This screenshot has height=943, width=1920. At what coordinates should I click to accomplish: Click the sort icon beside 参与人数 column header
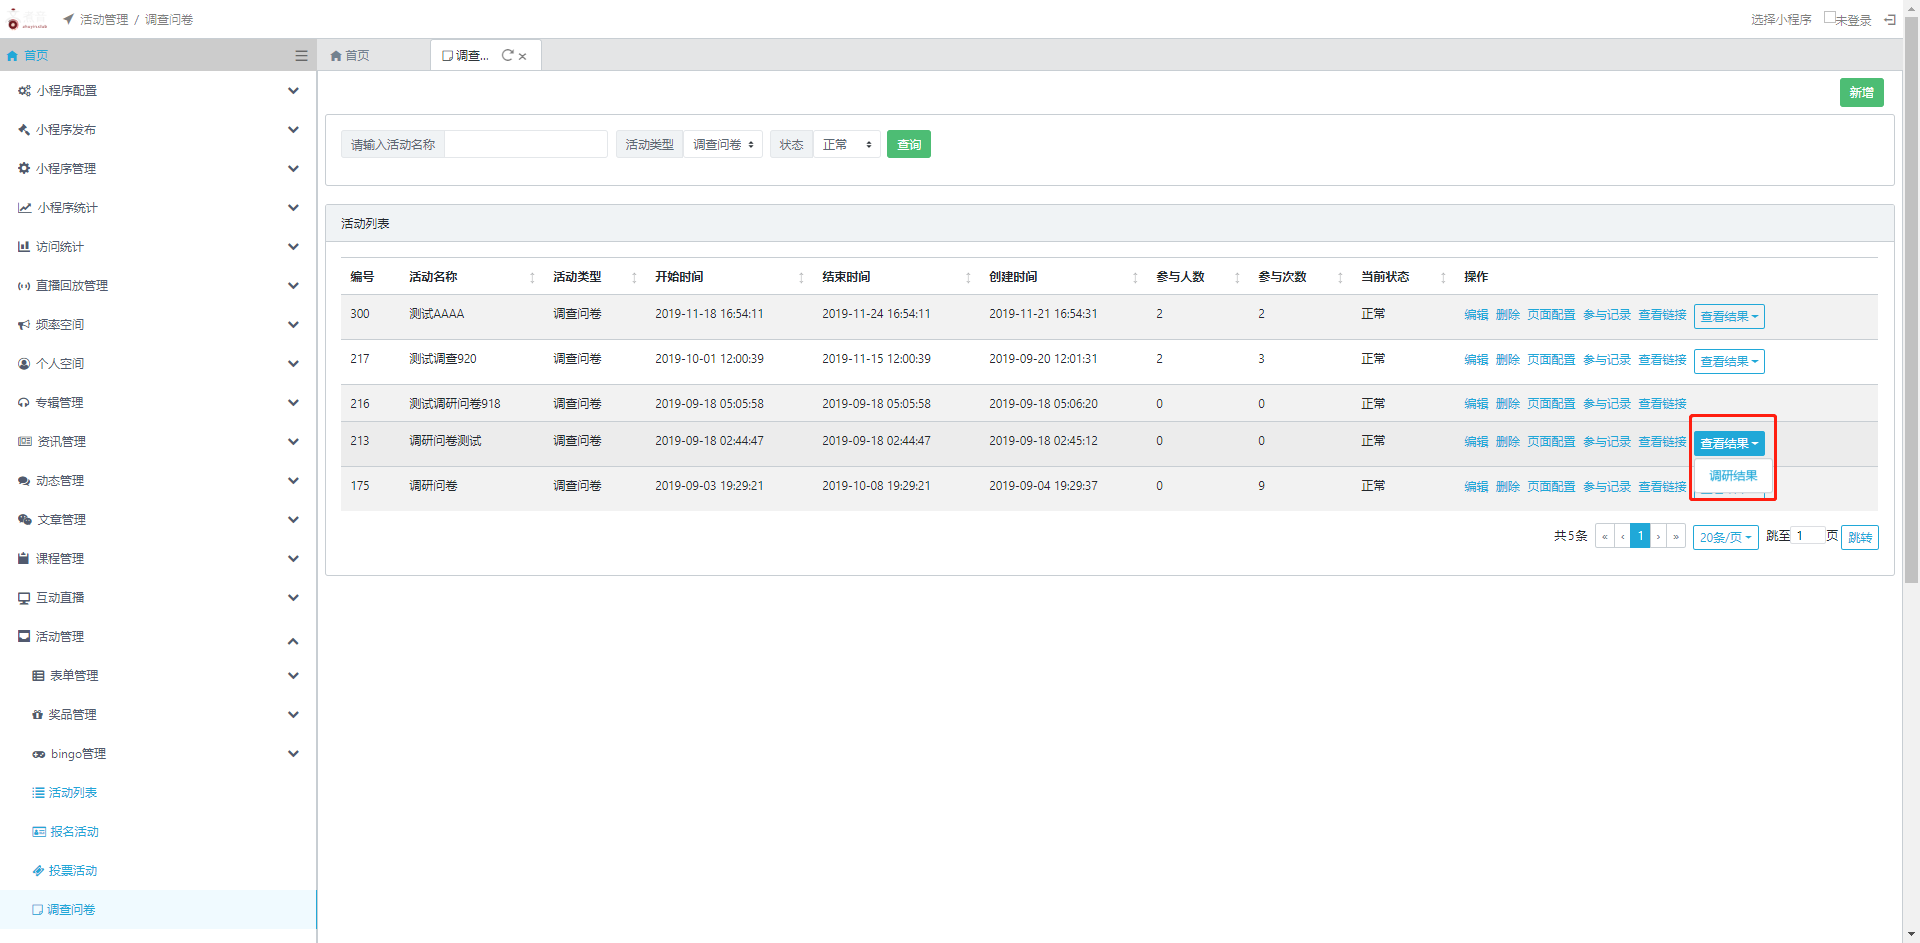[x=1237, y=278]
